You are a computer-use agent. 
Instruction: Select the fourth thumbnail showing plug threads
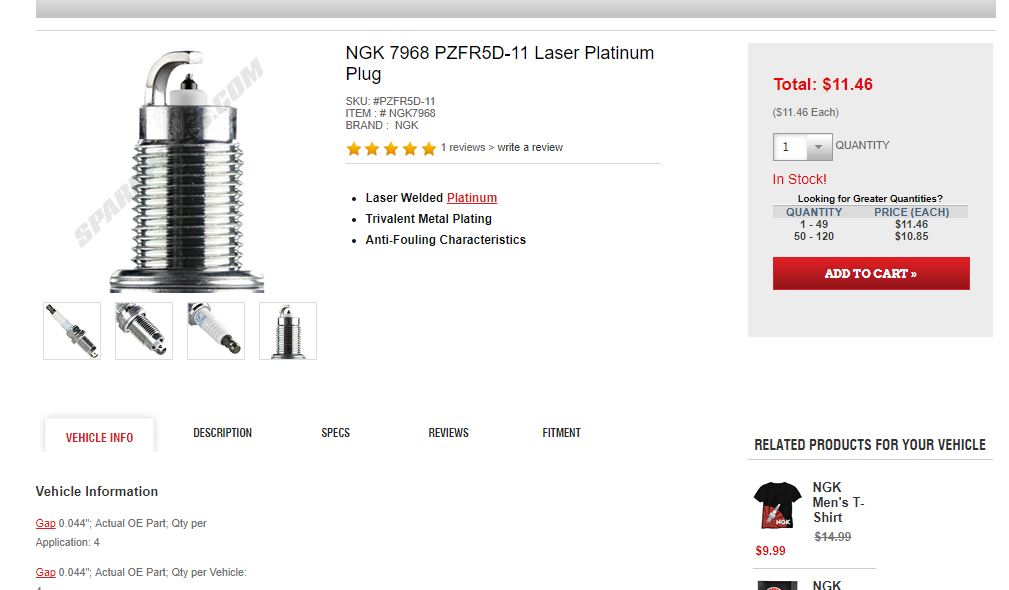tap(288, 331)
